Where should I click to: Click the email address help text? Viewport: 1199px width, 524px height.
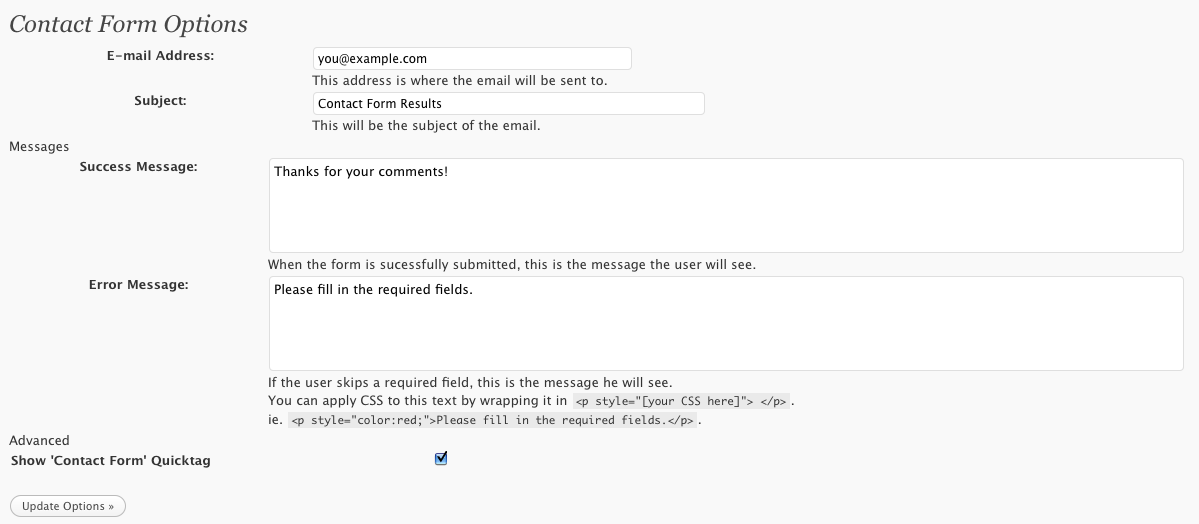click(459, 81)
